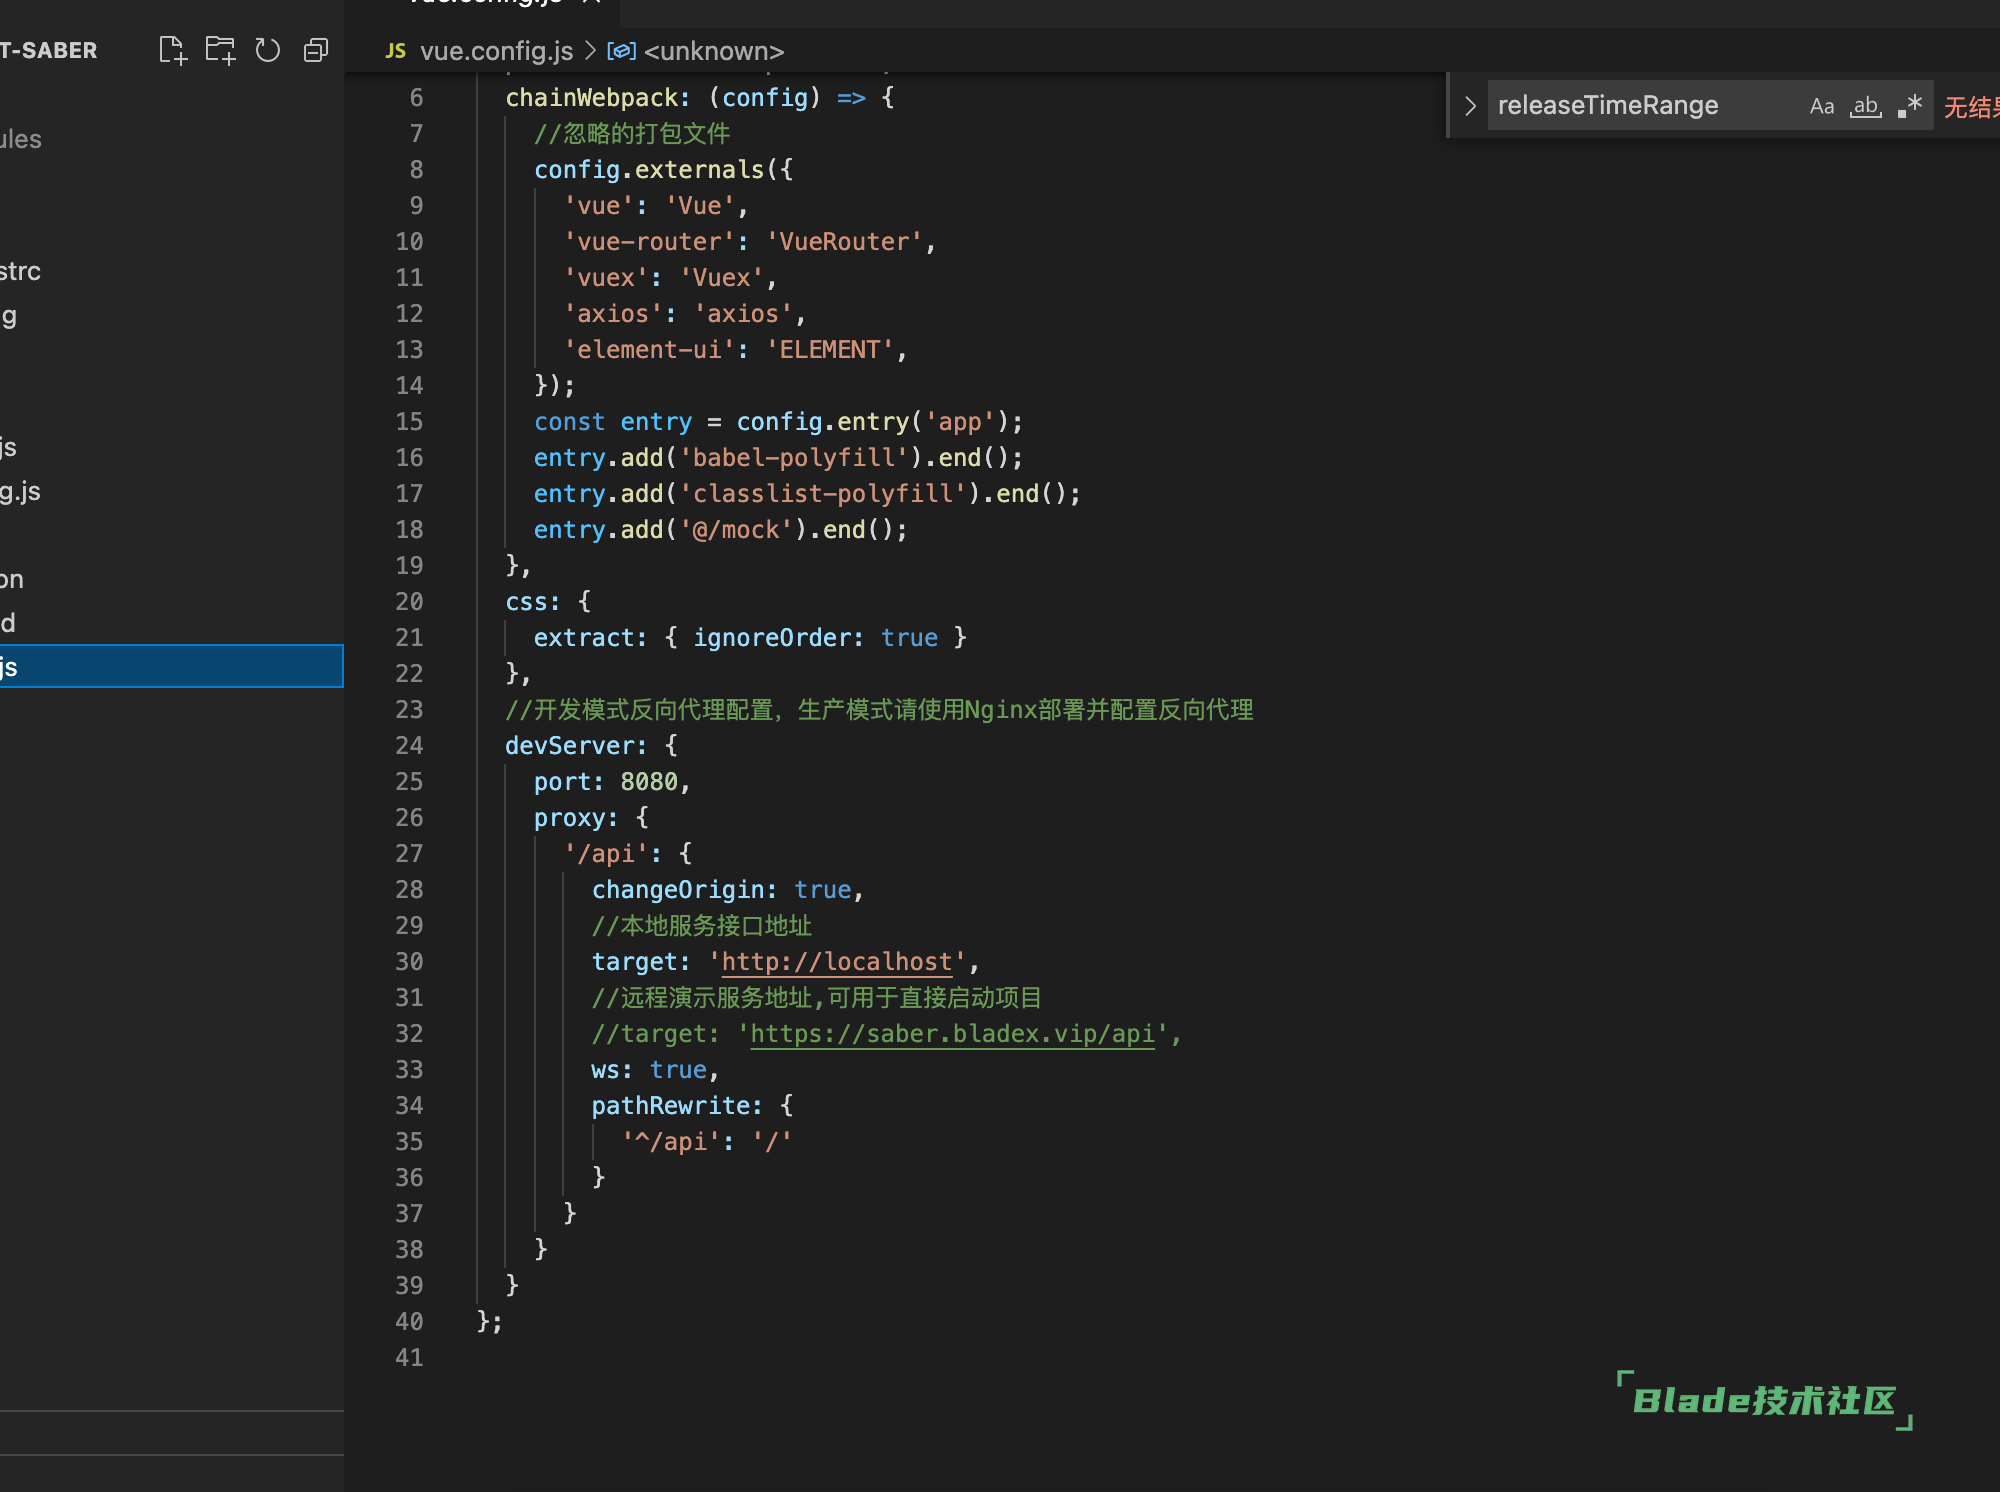Viewport: 2000px width, 1492px height.
Task: Click pathRewrite on line 34
Action: [x=670, y=1106]
